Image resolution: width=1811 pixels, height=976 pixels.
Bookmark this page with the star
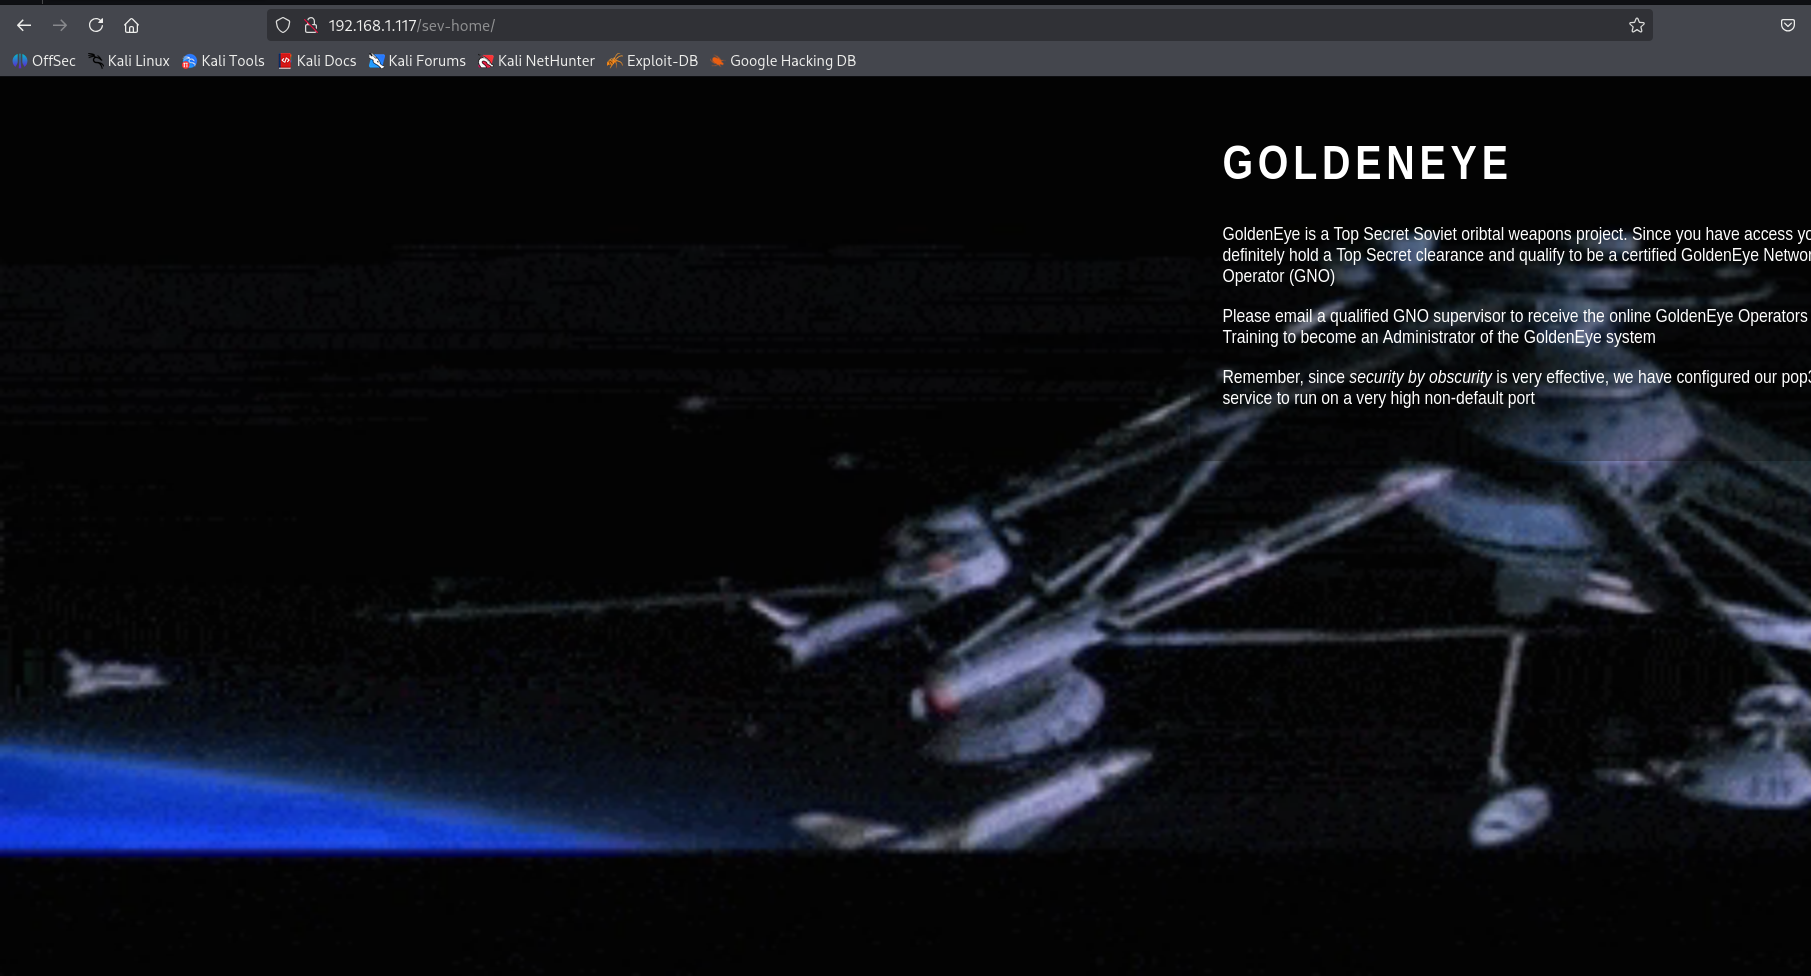(x=1637, y=25)
